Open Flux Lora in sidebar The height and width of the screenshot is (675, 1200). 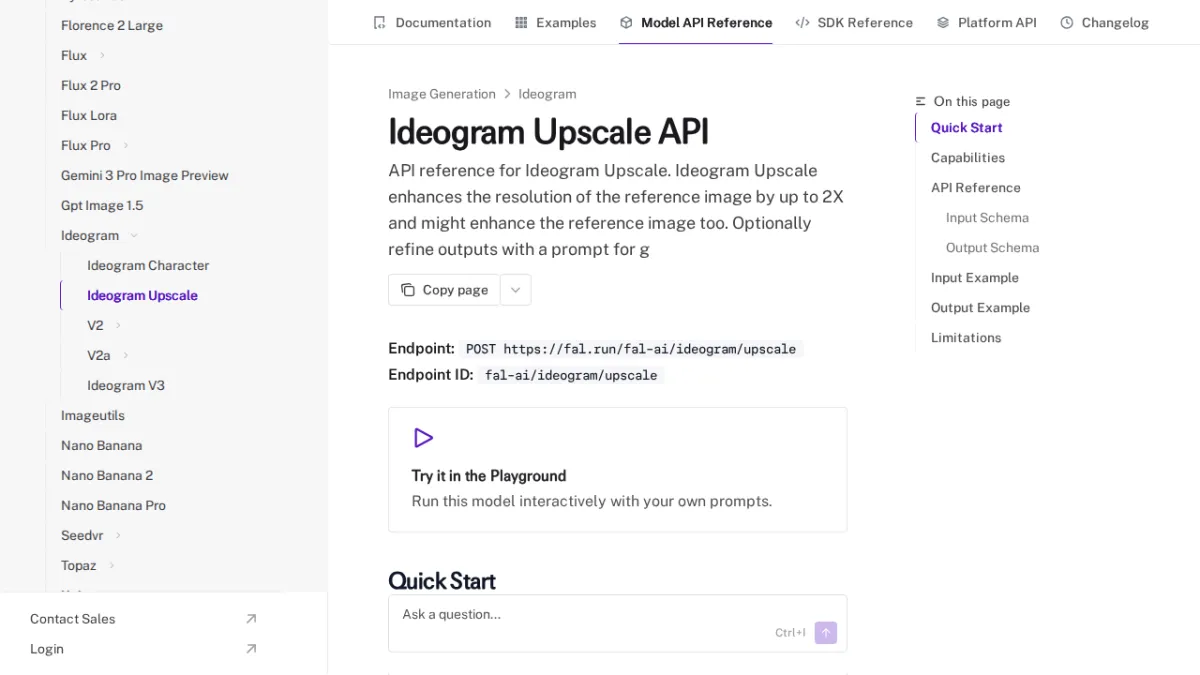pyautogui.click(x=89, y=115)
